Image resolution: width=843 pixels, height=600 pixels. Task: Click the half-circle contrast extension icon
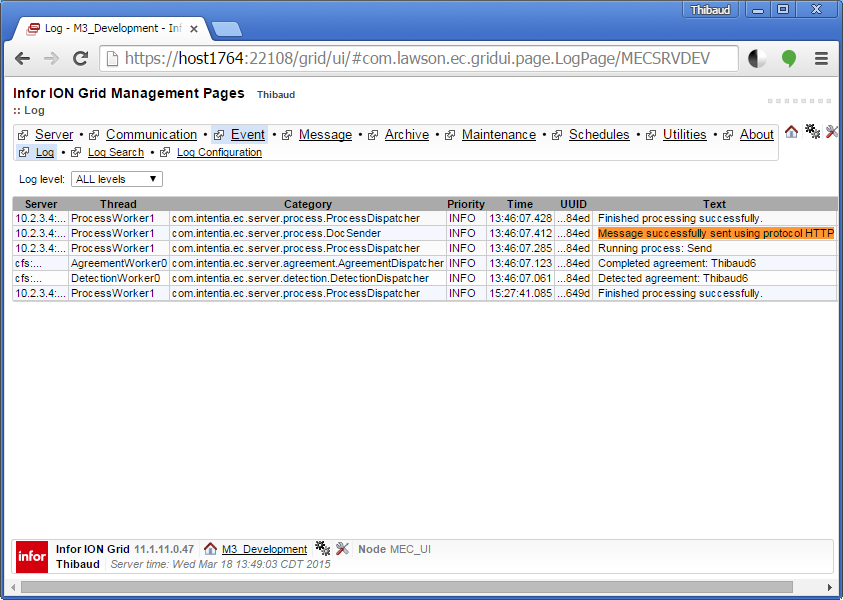point(757,58)
